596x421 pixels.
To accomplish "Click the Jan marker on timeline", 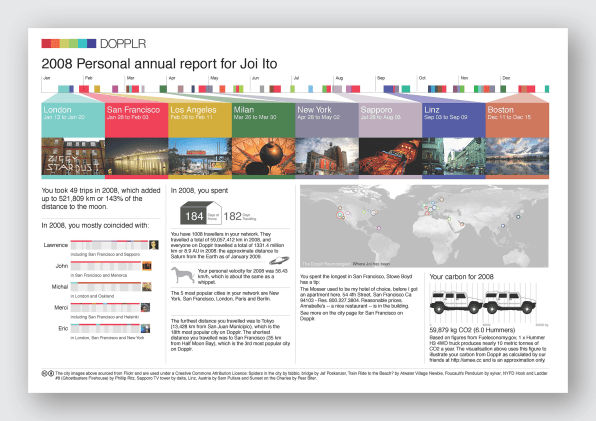I will [x=47, y=78].
